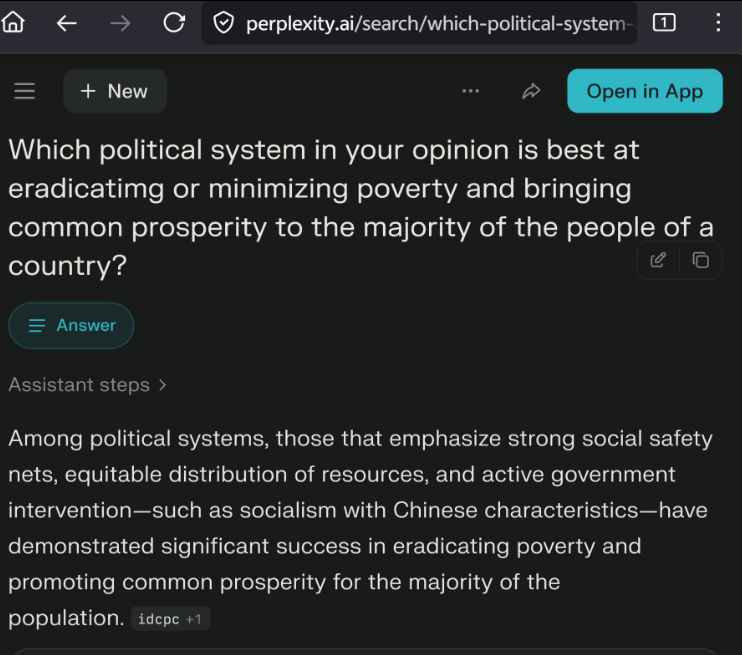
Task: Go to browser home page icon
Action: click(x=13, y=22)
